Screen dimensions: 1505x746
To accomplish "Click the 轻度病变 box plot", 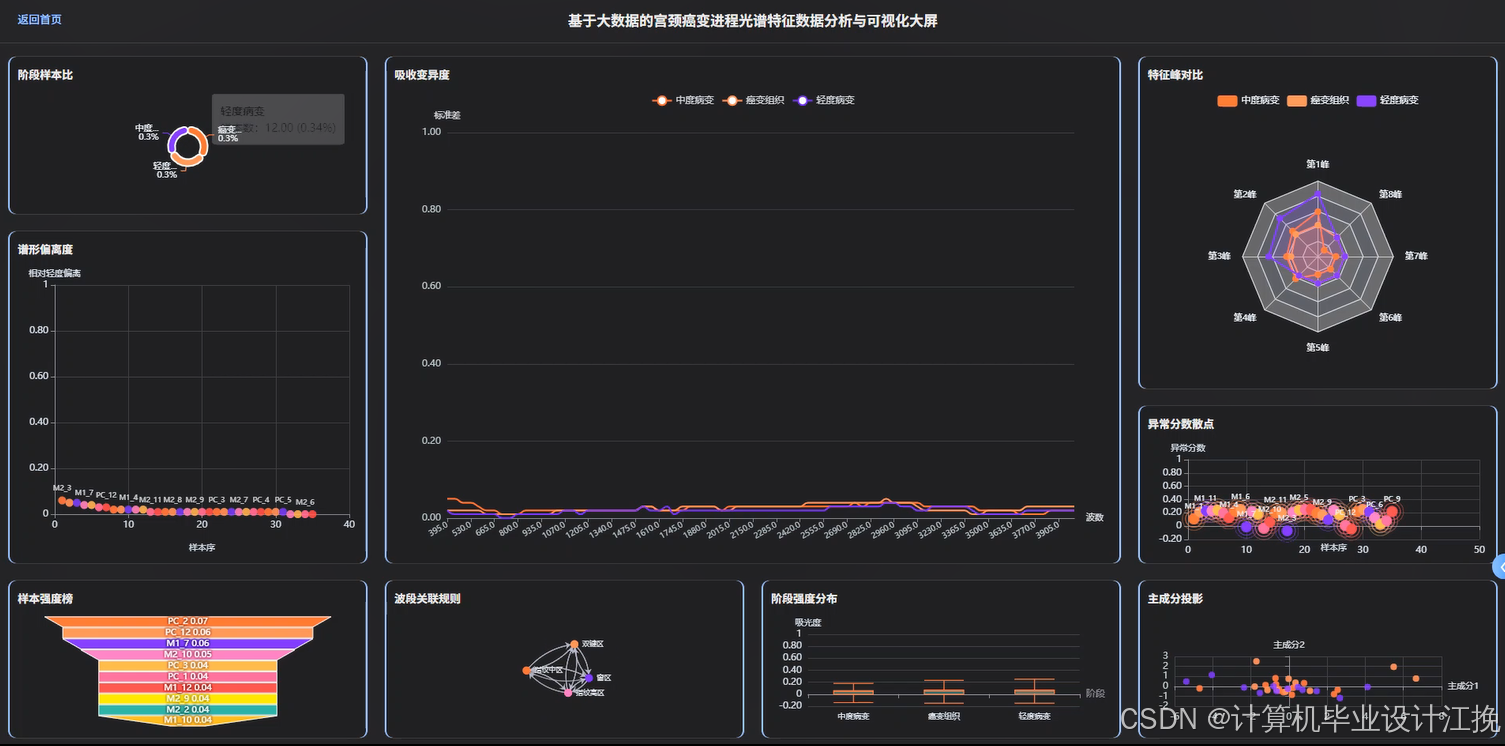I will tap(1034, 690).
